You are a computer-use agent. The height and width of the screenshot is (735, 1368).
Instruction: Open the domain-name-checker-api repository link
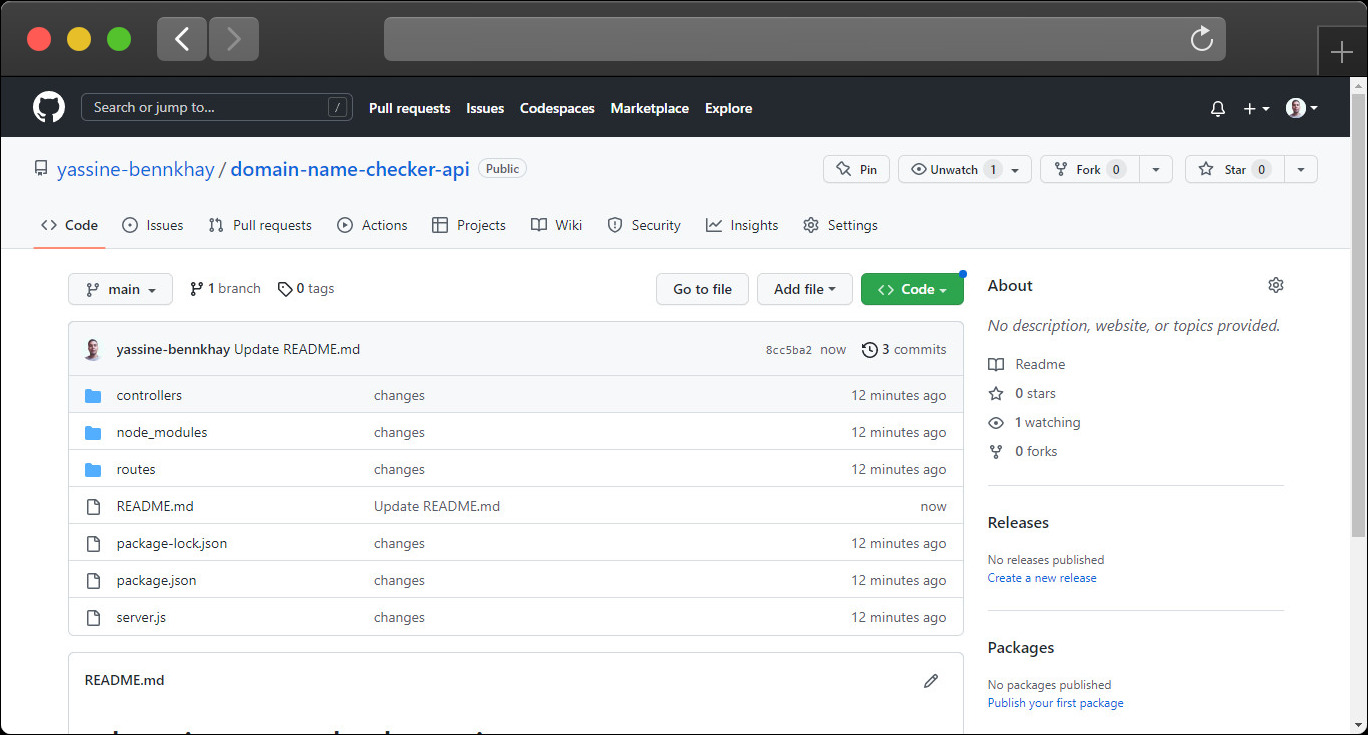[350, 169]
